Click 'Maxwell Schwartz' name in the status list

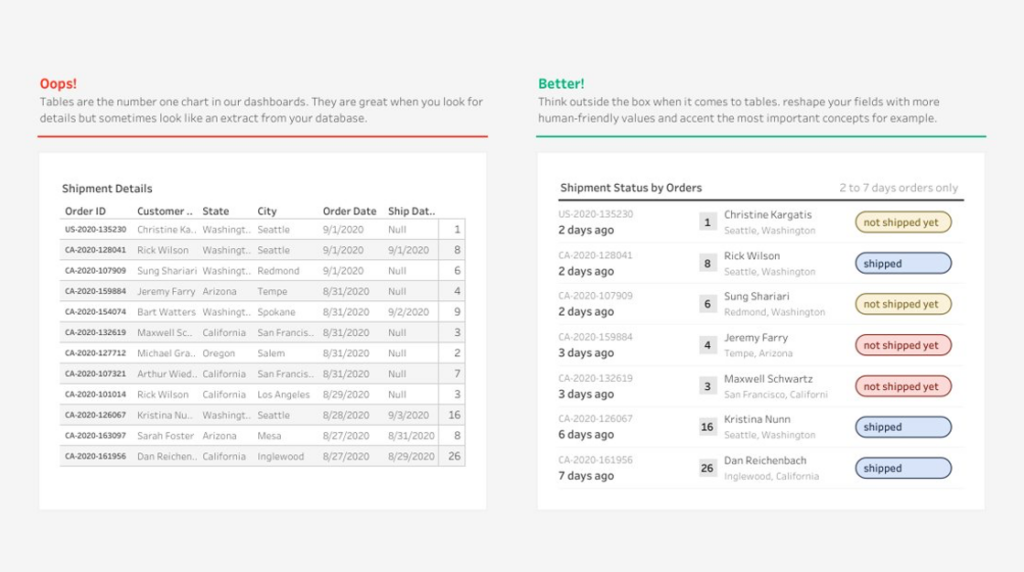tap(768, 379)
